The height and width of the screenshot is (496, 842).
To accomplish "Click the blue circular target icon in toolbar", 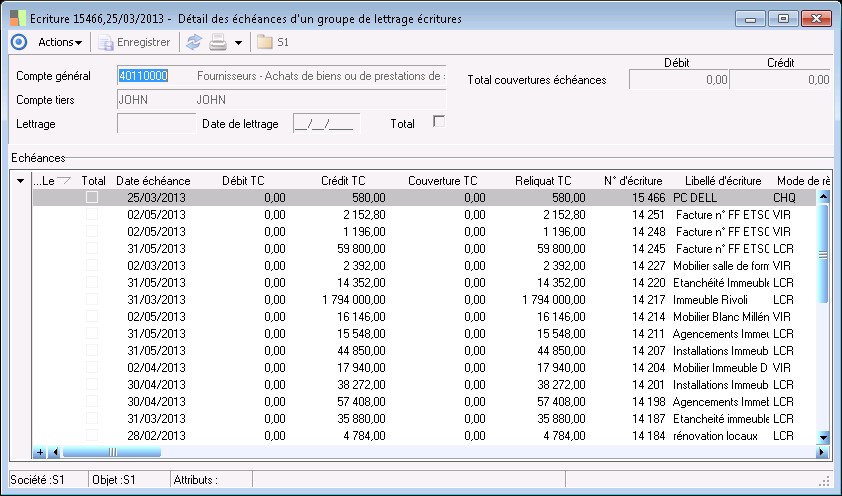I will pyautogui.click(x=18, y=42).
